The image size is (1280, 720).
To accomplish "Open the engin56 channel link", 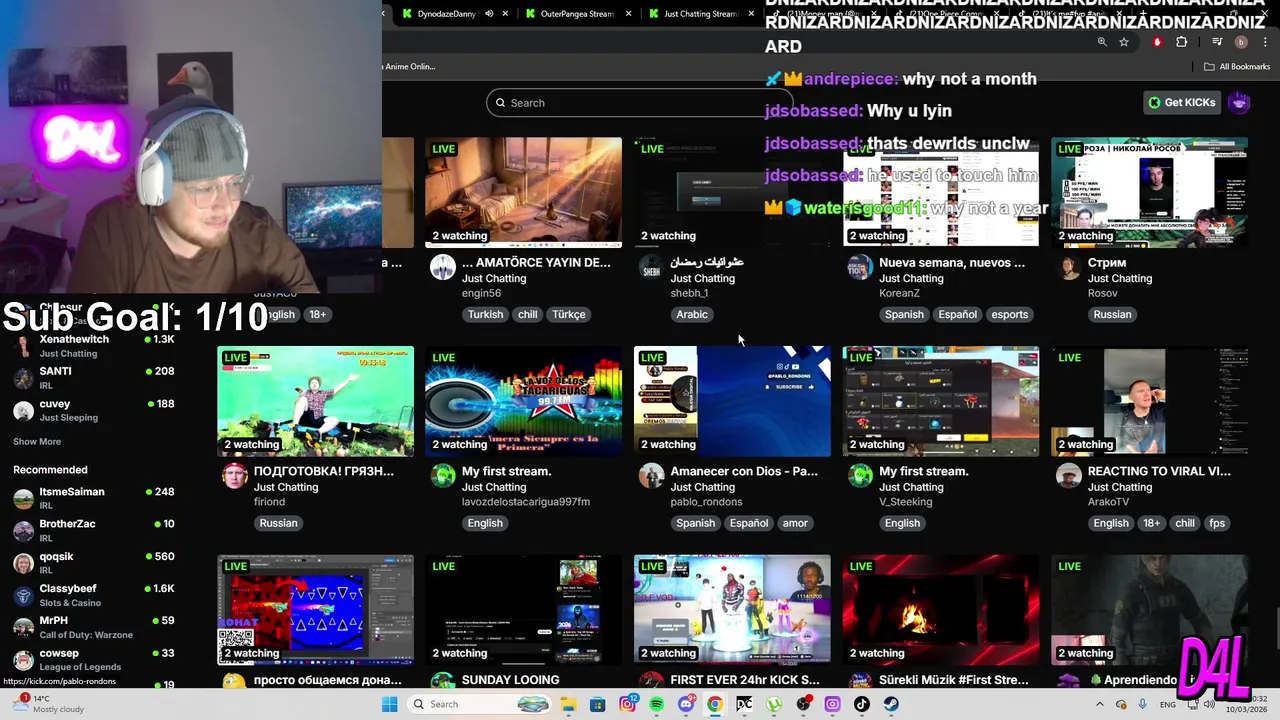I will 481,293.
